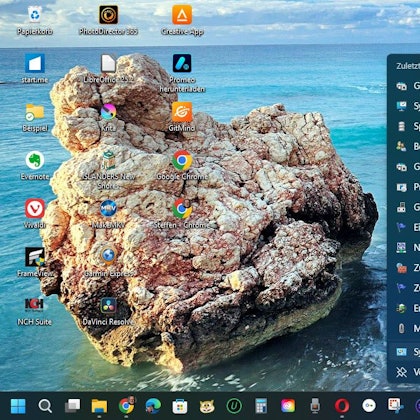The image size is (420, 420).
Task: Open the Windows Start menu
Action: 18,406
